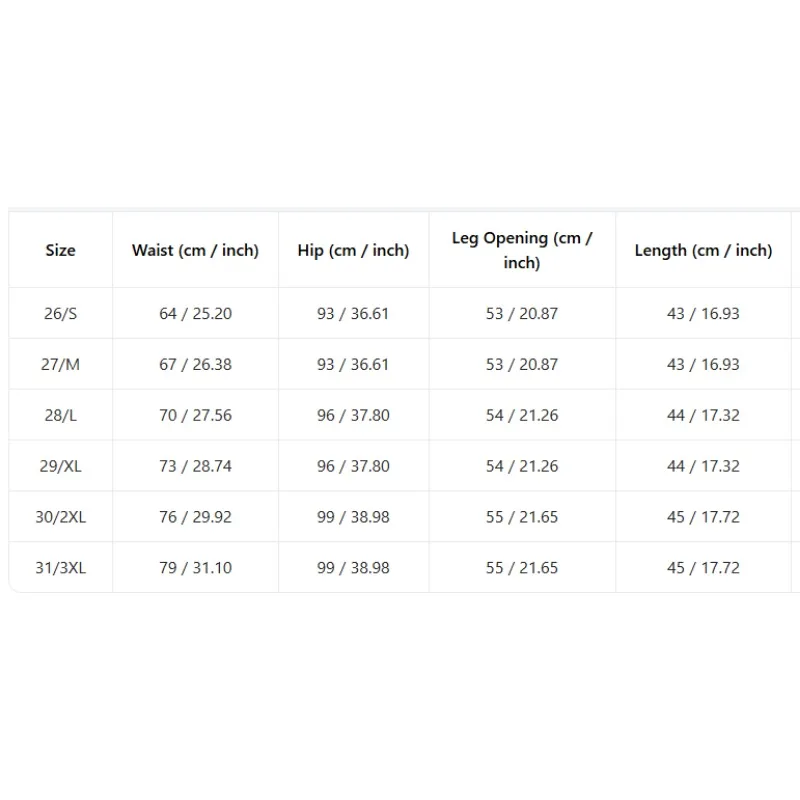Select waist value 64 / 25.20
Screen dimensions: 800x800
[x=195, y=313]
